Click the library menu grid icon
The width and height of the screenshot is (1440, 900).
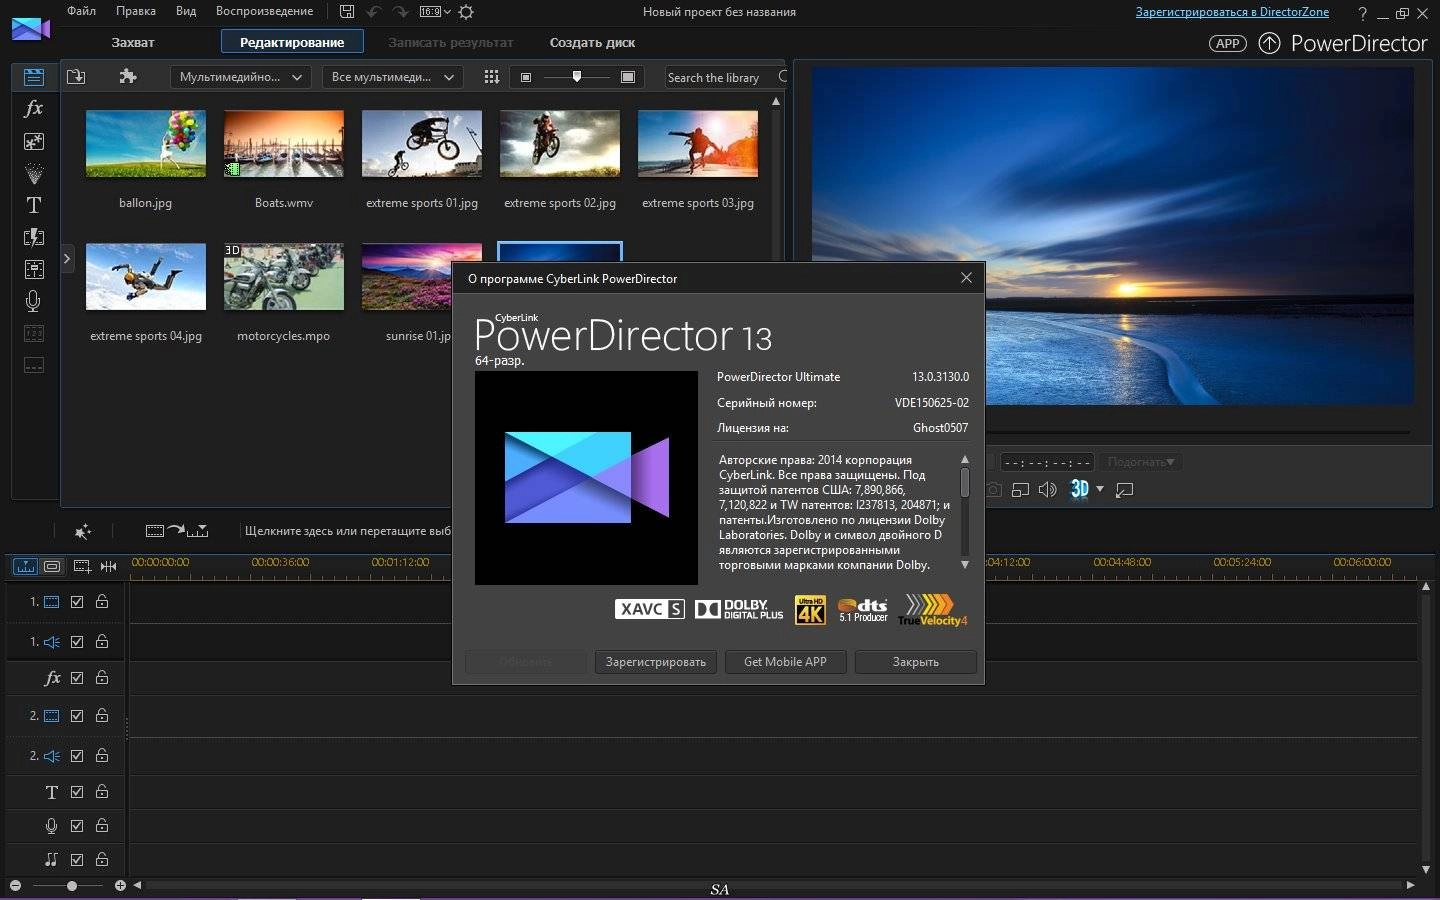tap(491, 77)
